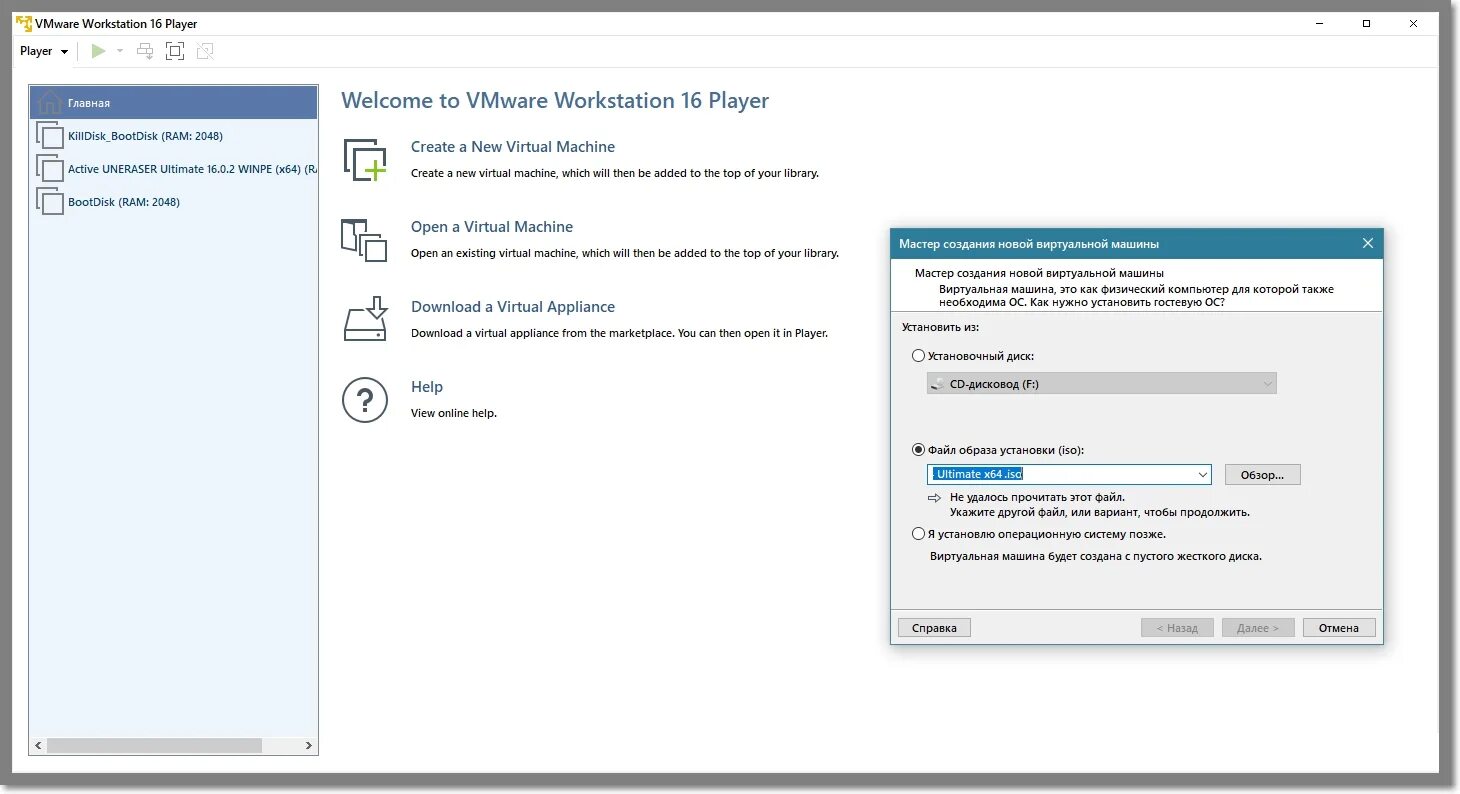The width and height of the screenshot is (1460, 794).
Task: Select Файл образа установки (iso) radio button
Action: point(918,450)
